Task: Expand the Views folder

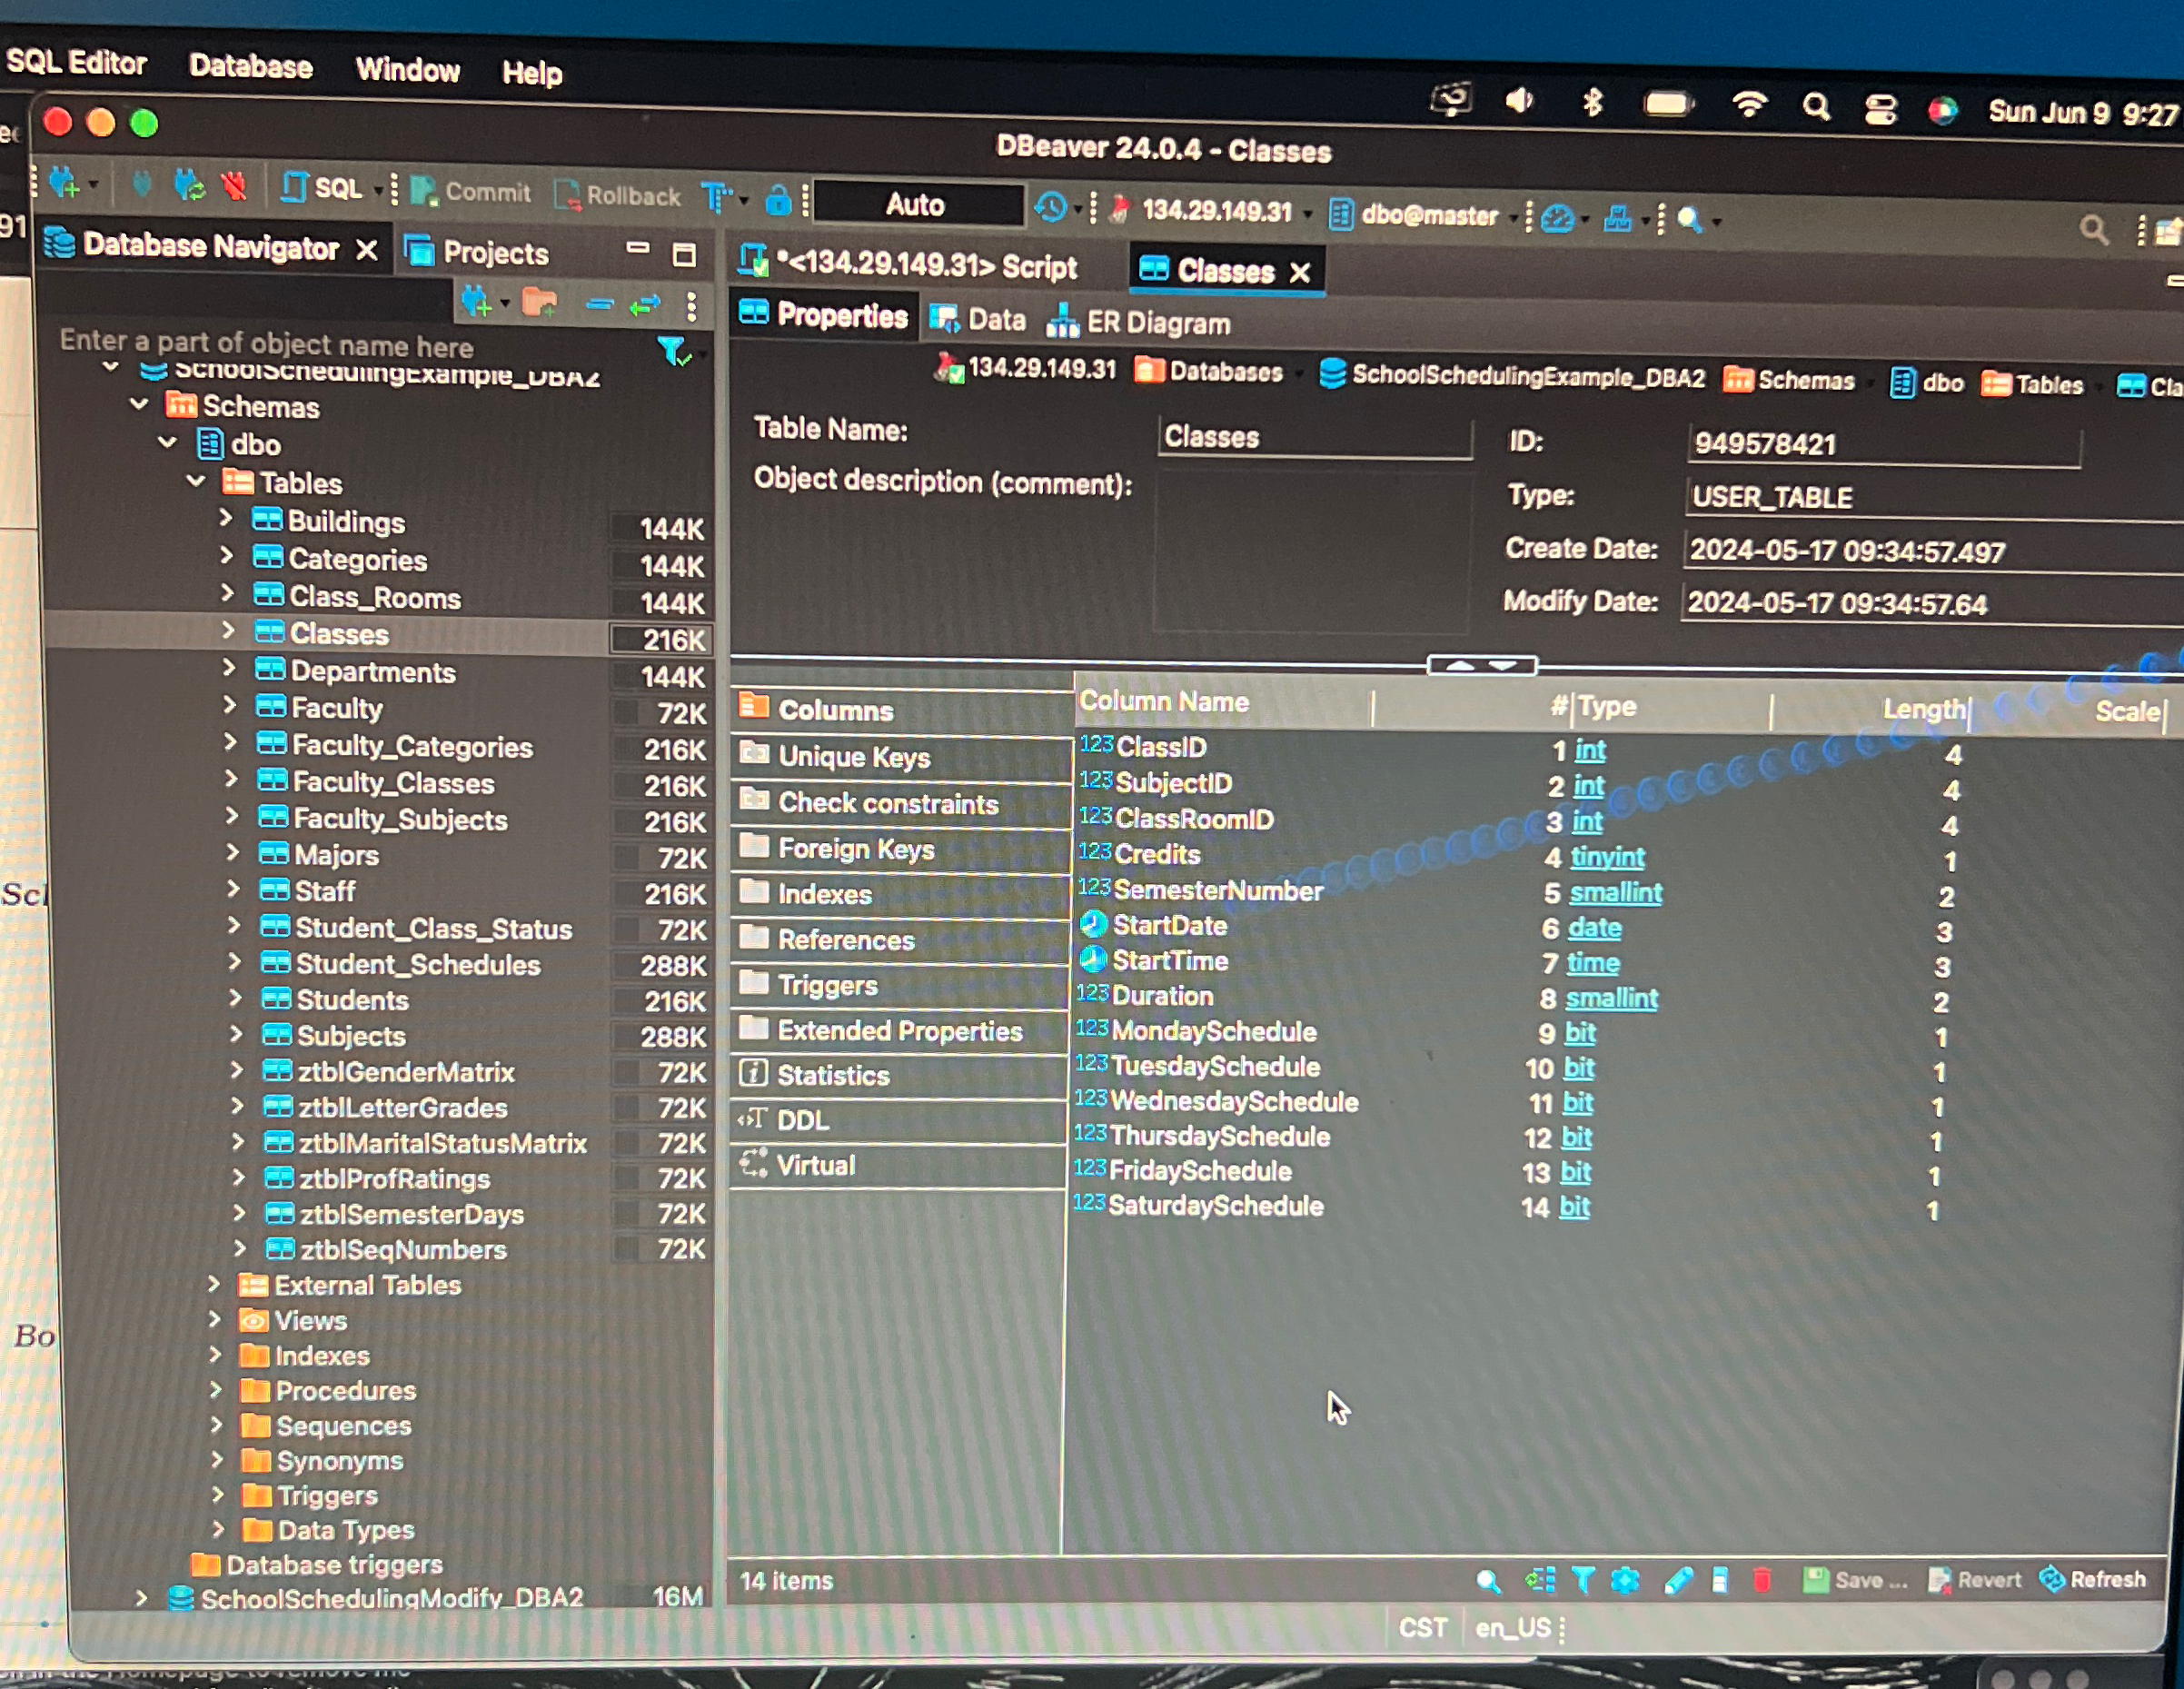Action: [x=215, y=1319]
